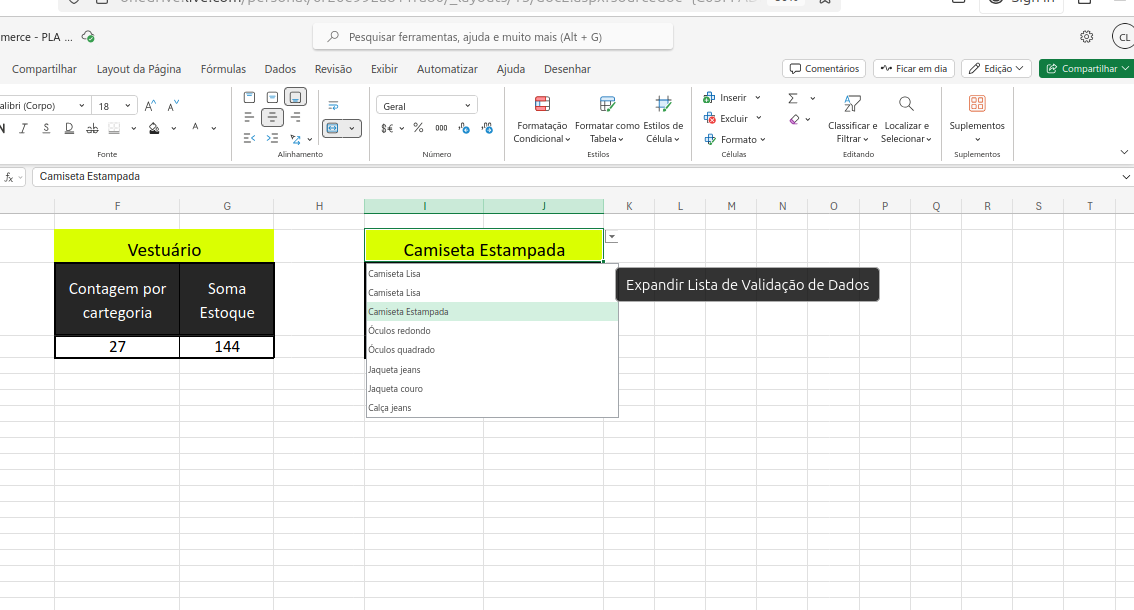Switch to the Fórmulas ribbon tab
The image size is (1134, 610).
click(x=222, y=69)
